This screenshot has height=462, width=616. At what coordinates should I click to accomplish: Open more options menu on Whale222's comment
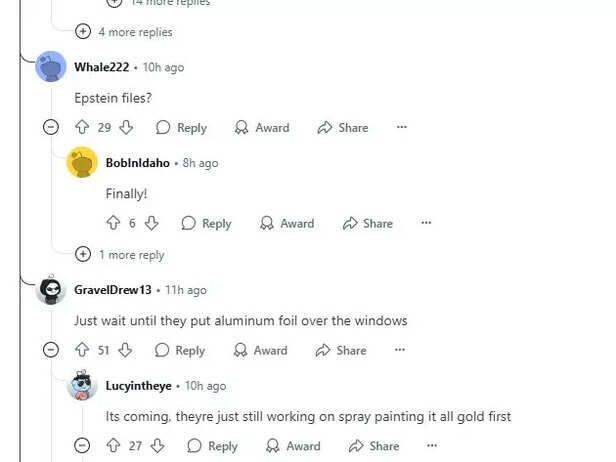[x=402, y=127]
